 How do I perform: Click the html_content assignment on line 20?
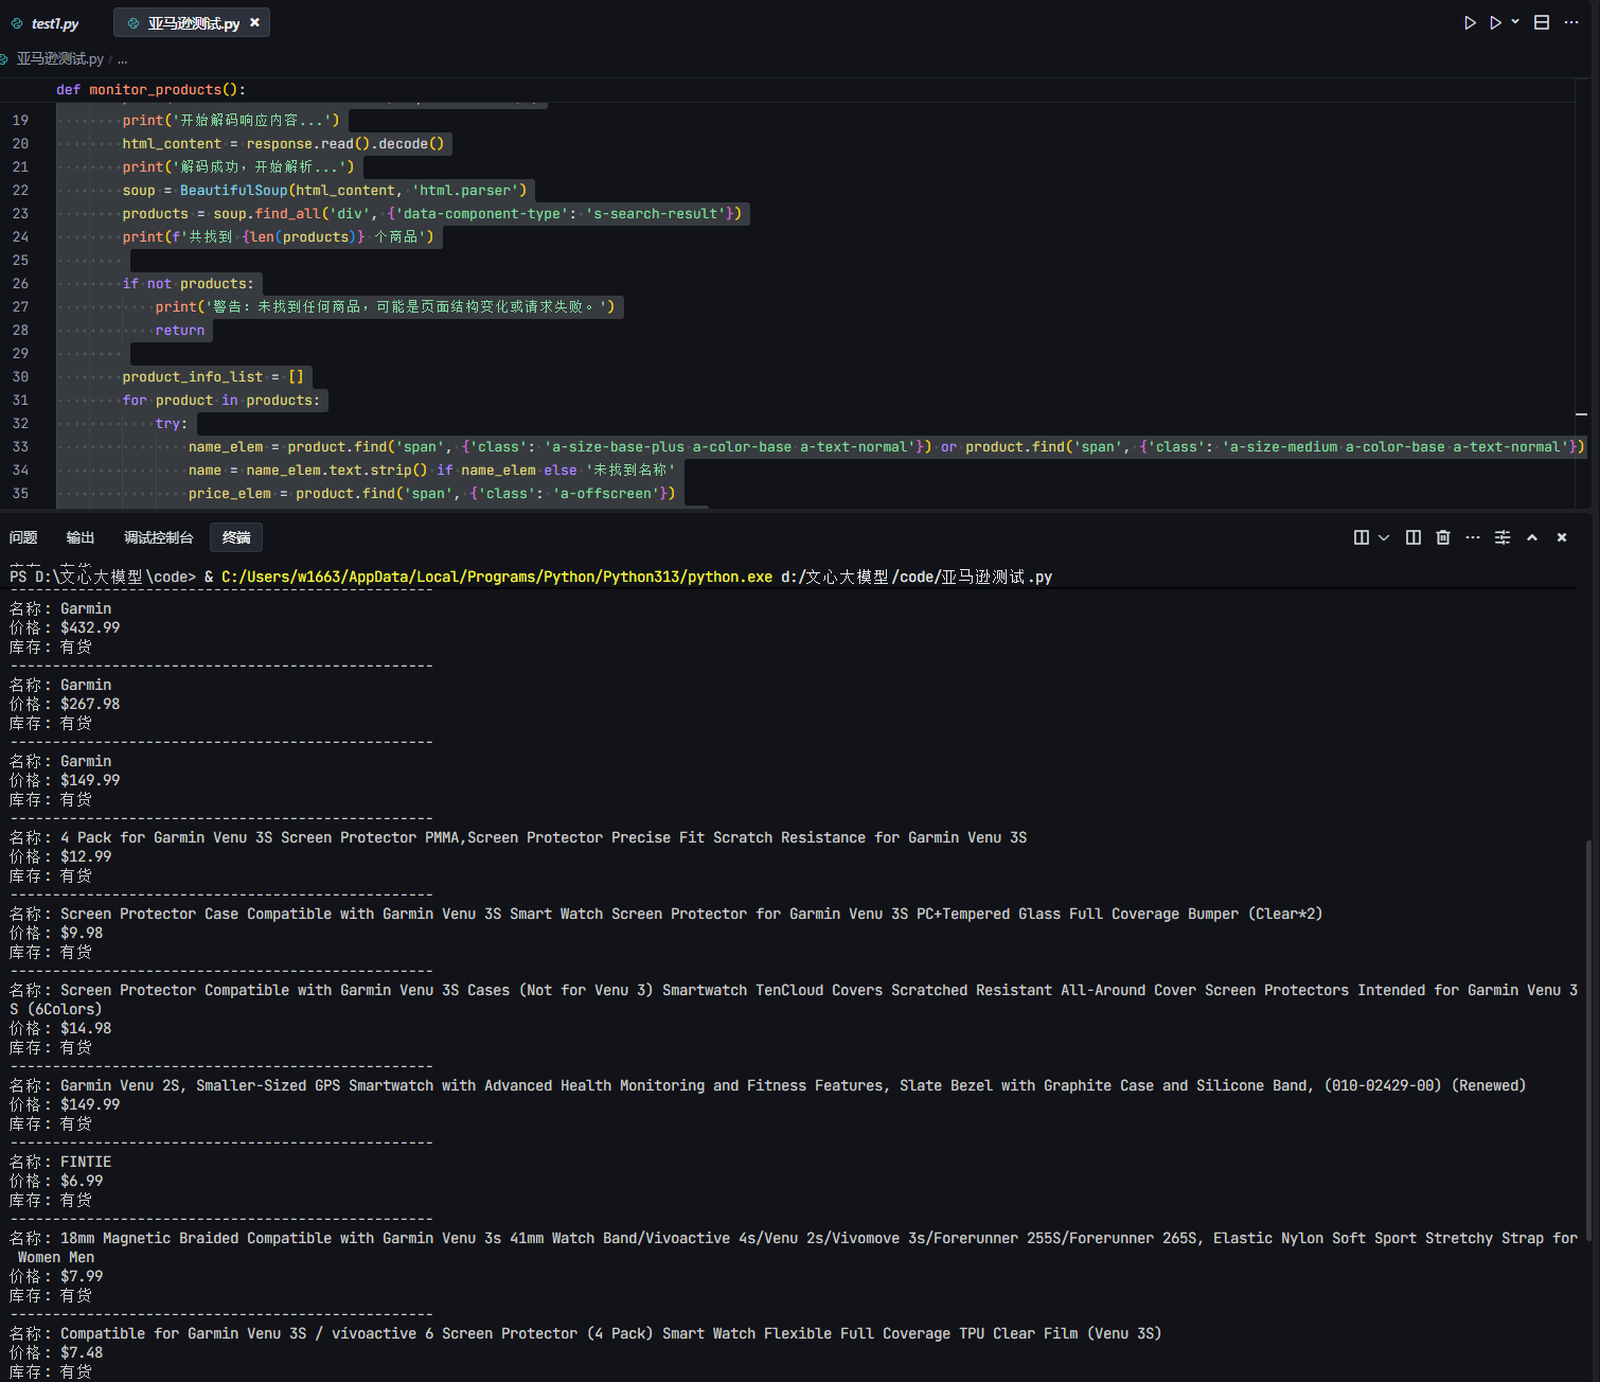point(283,144)
